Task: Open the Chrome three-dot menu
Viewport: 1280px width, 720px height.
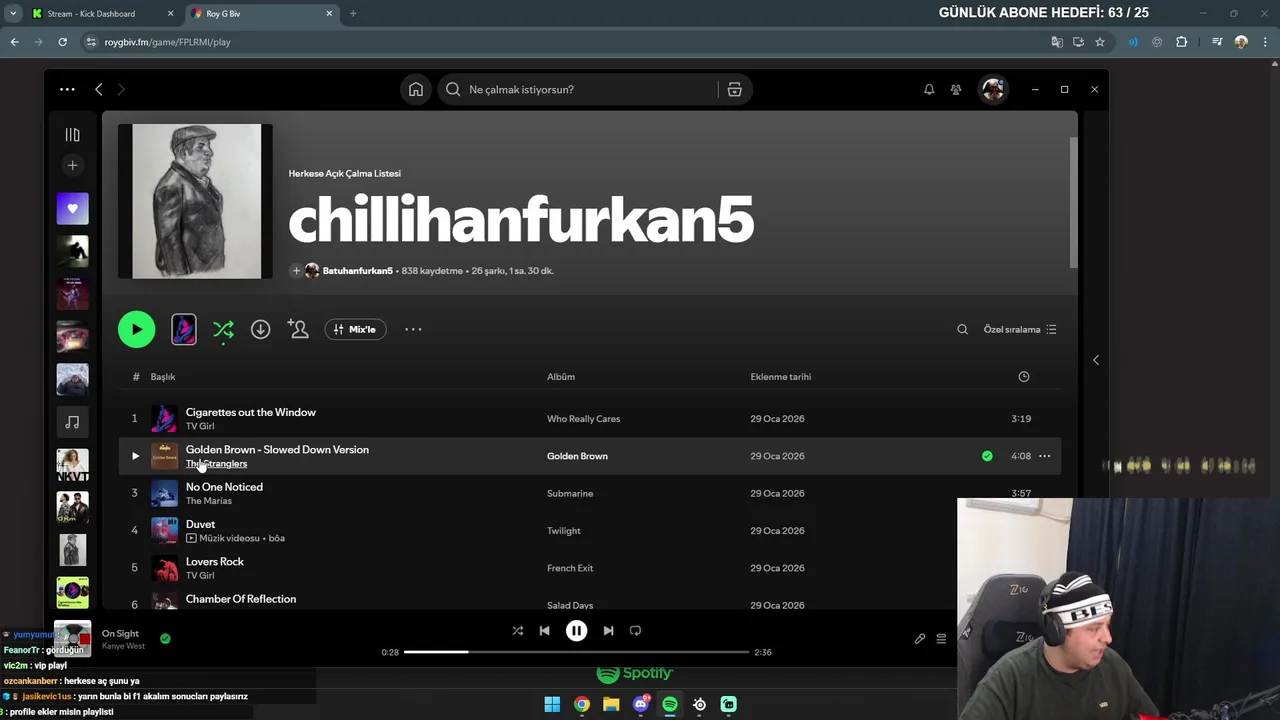Action: (x=1265, y=42)
